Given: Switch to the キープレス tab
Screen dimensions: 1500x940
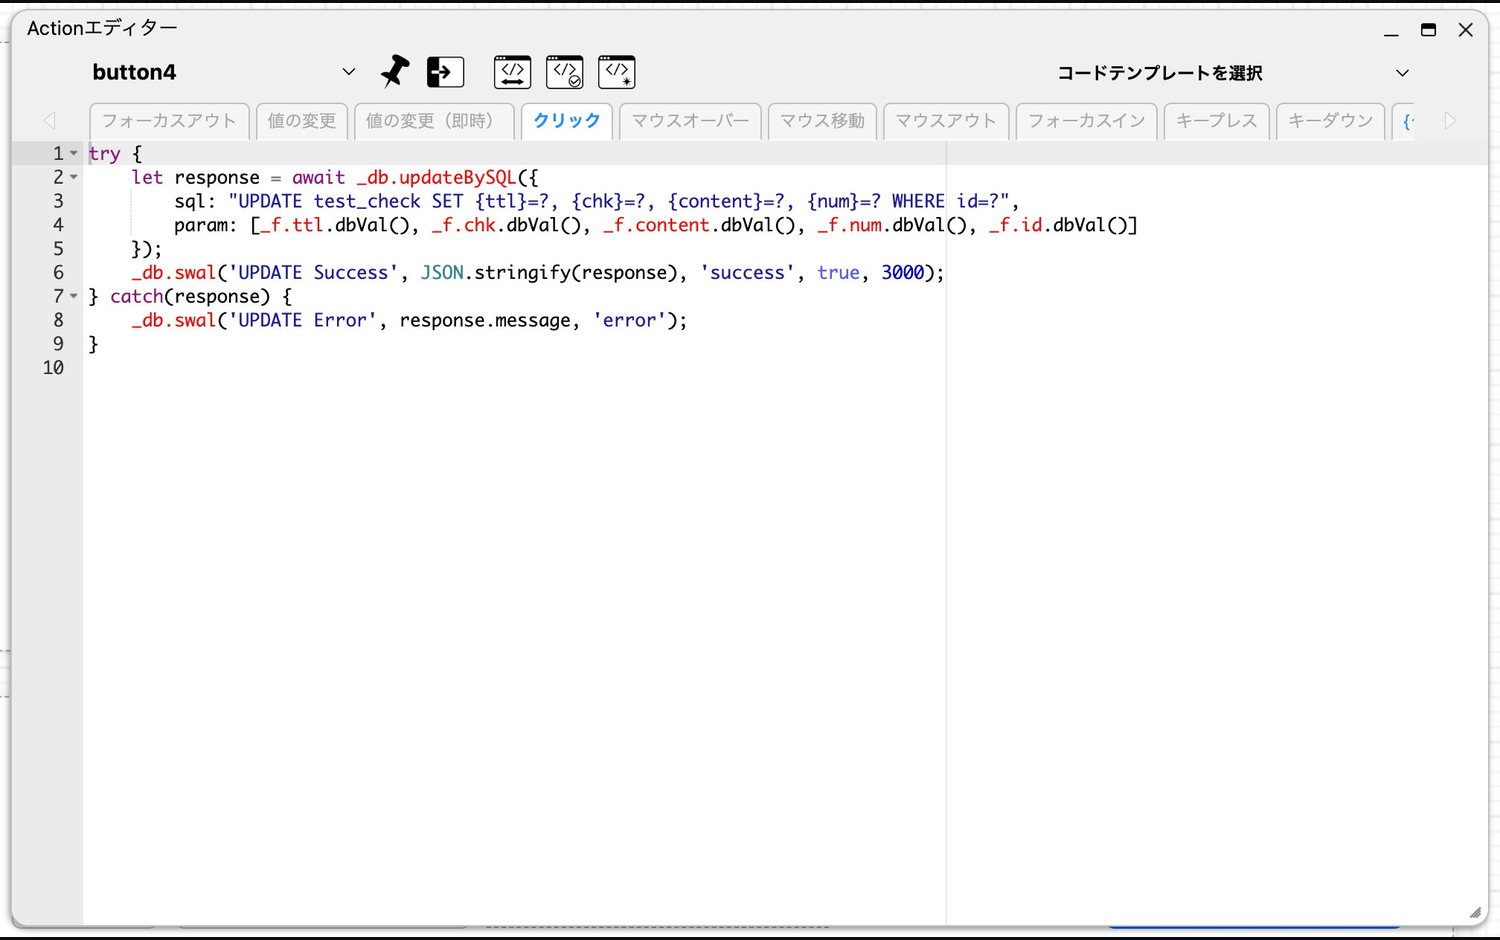Looking at the screenshot, I should [x=1217, y=121].
